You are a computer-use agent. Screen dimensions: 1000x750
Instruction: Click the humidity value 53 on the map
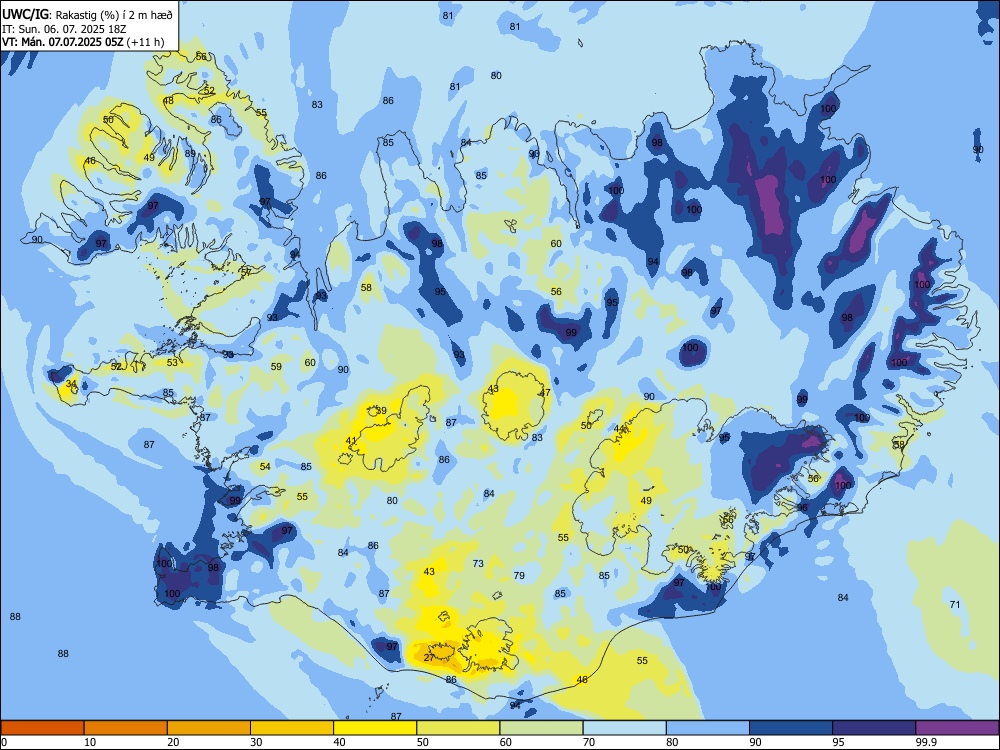point(172,363)
